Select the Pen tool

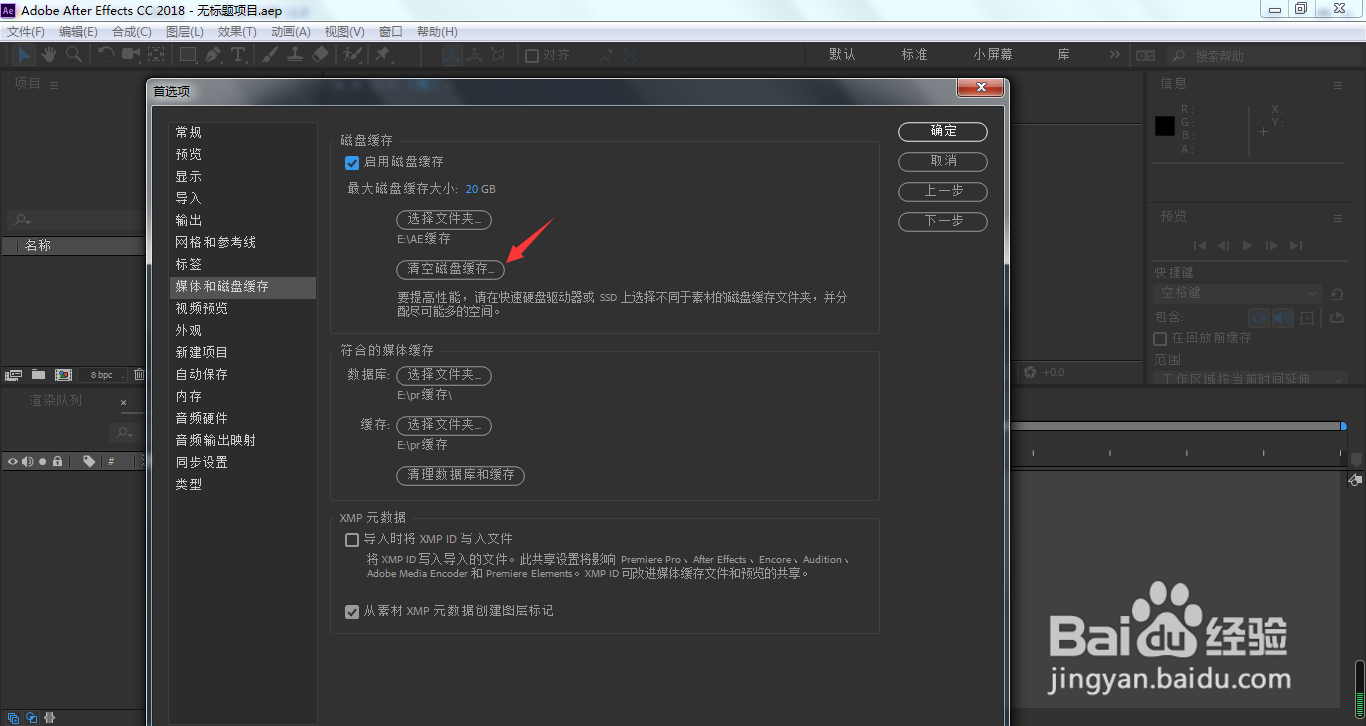(213, 54)
